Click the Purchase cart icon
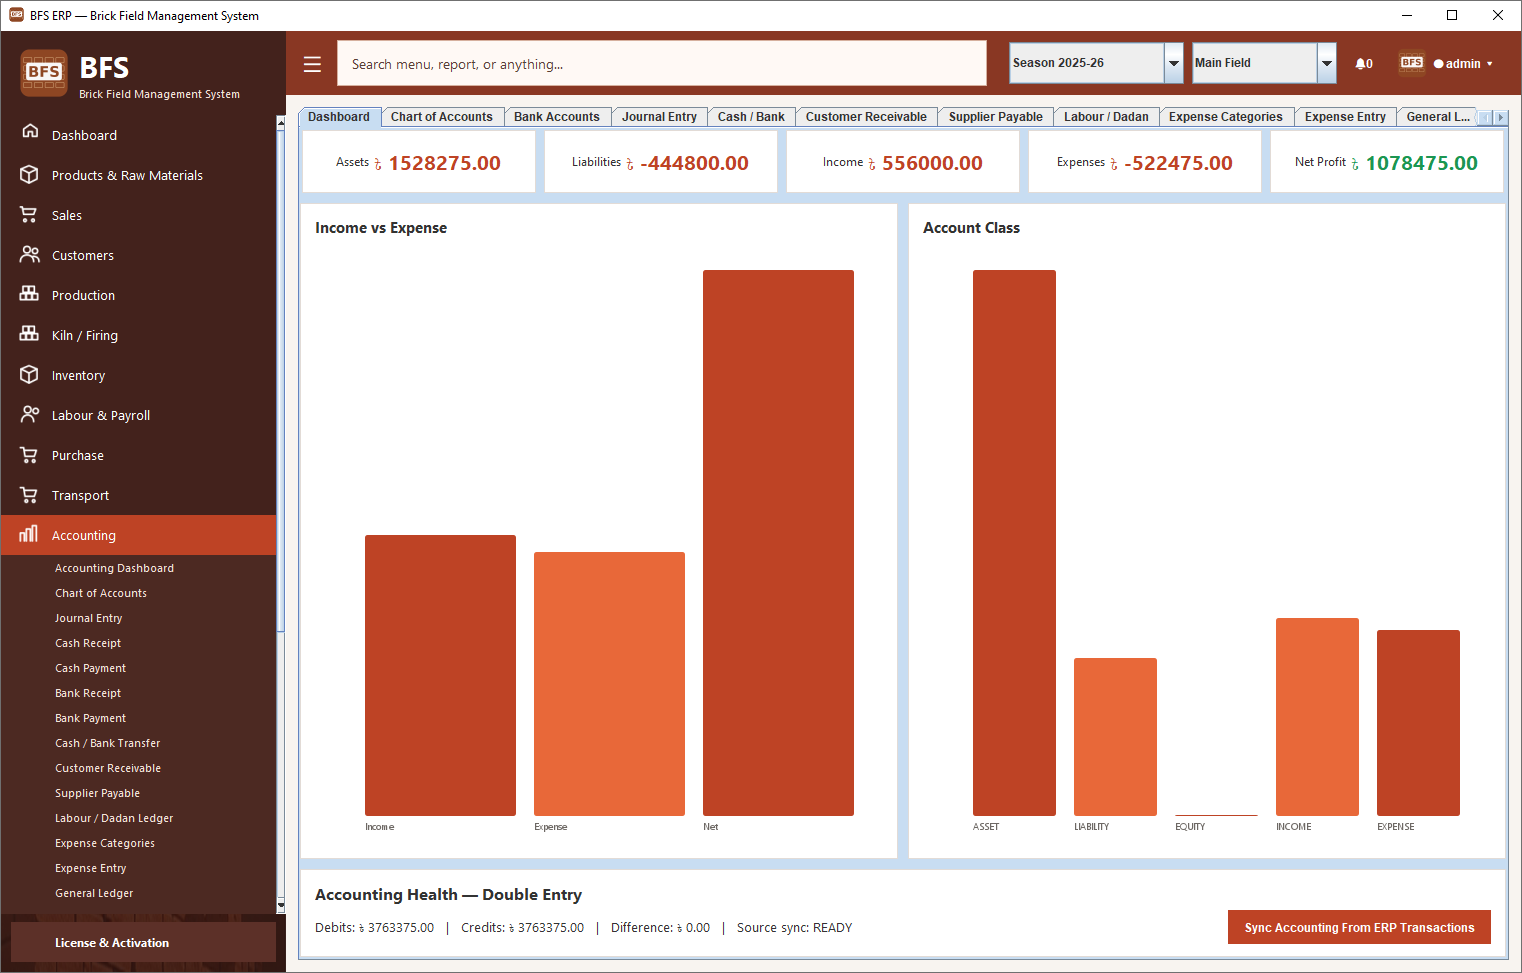 [29, 455]
